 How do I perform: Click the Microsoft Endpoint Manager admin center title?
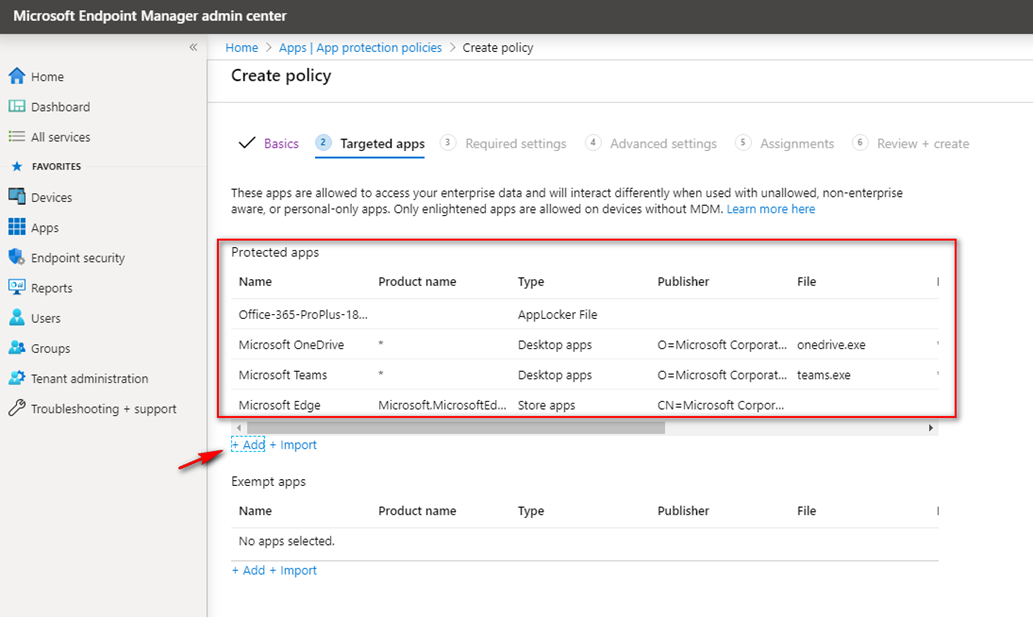(150, 16)
